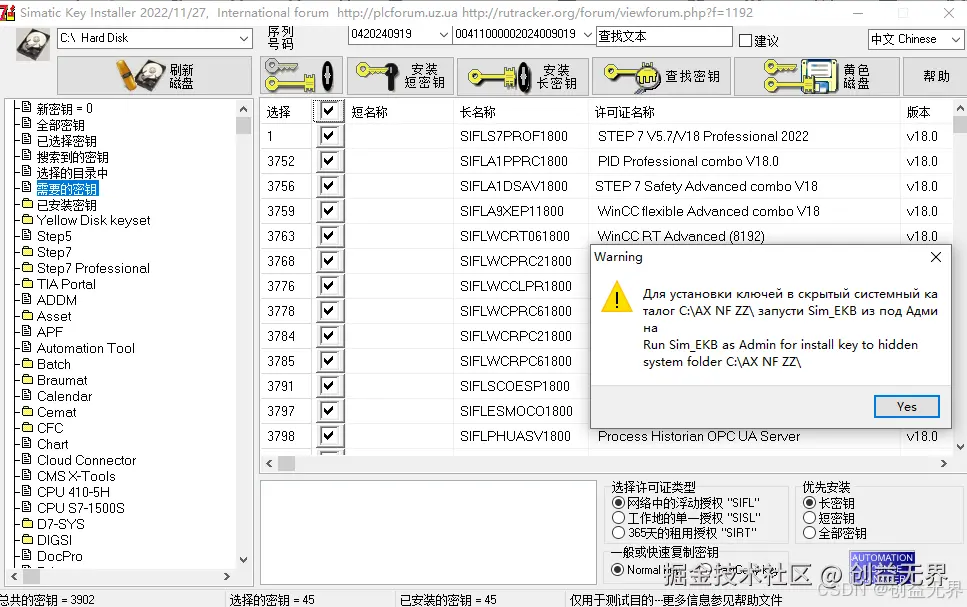
Task: Click the Calendar document icon
Action: point(27,395)
